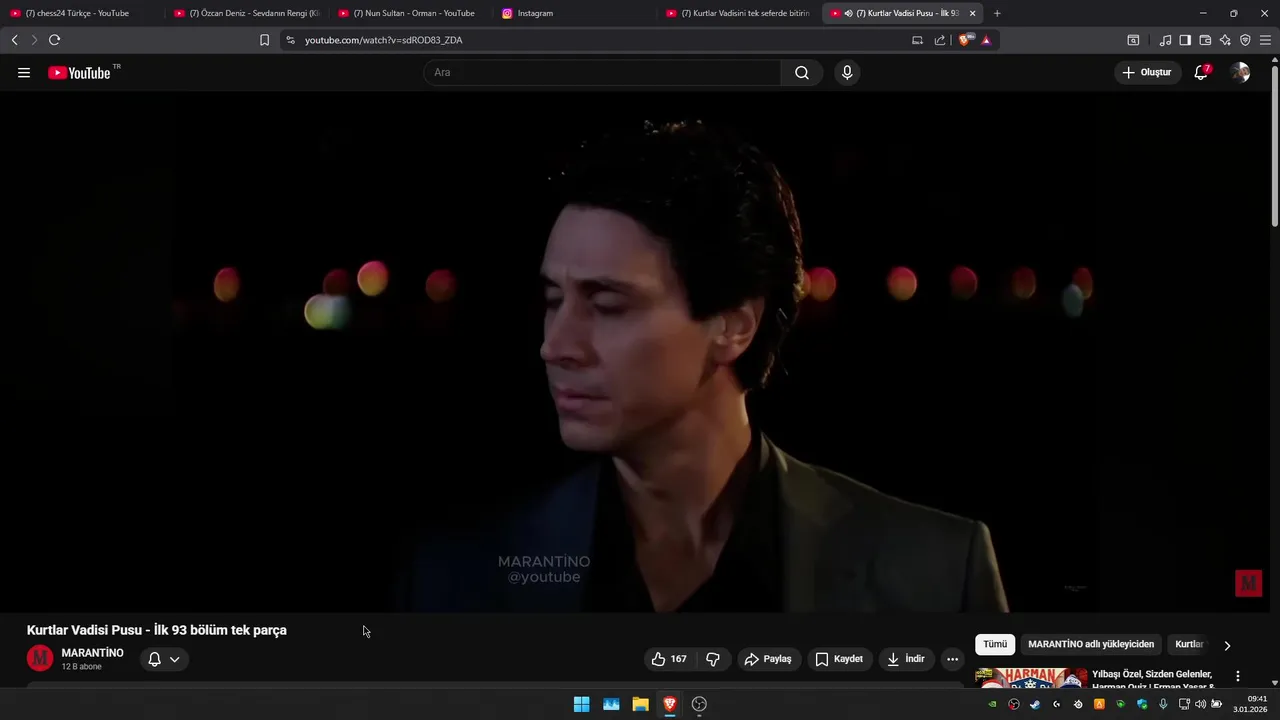
Task: Open the account avatar menu
Action: coord(1241,73)
